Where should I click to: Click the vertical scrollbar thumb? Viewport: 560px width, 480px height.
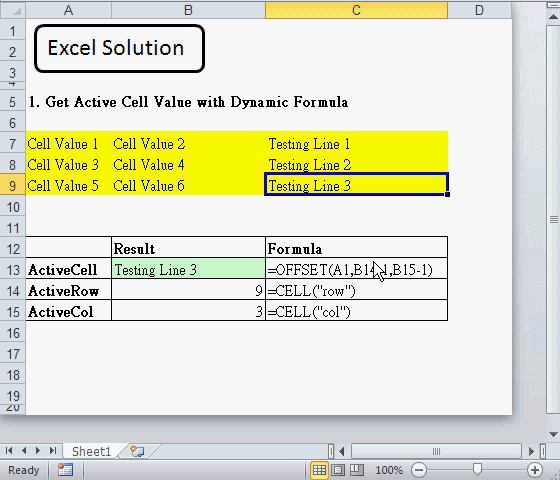554,219
